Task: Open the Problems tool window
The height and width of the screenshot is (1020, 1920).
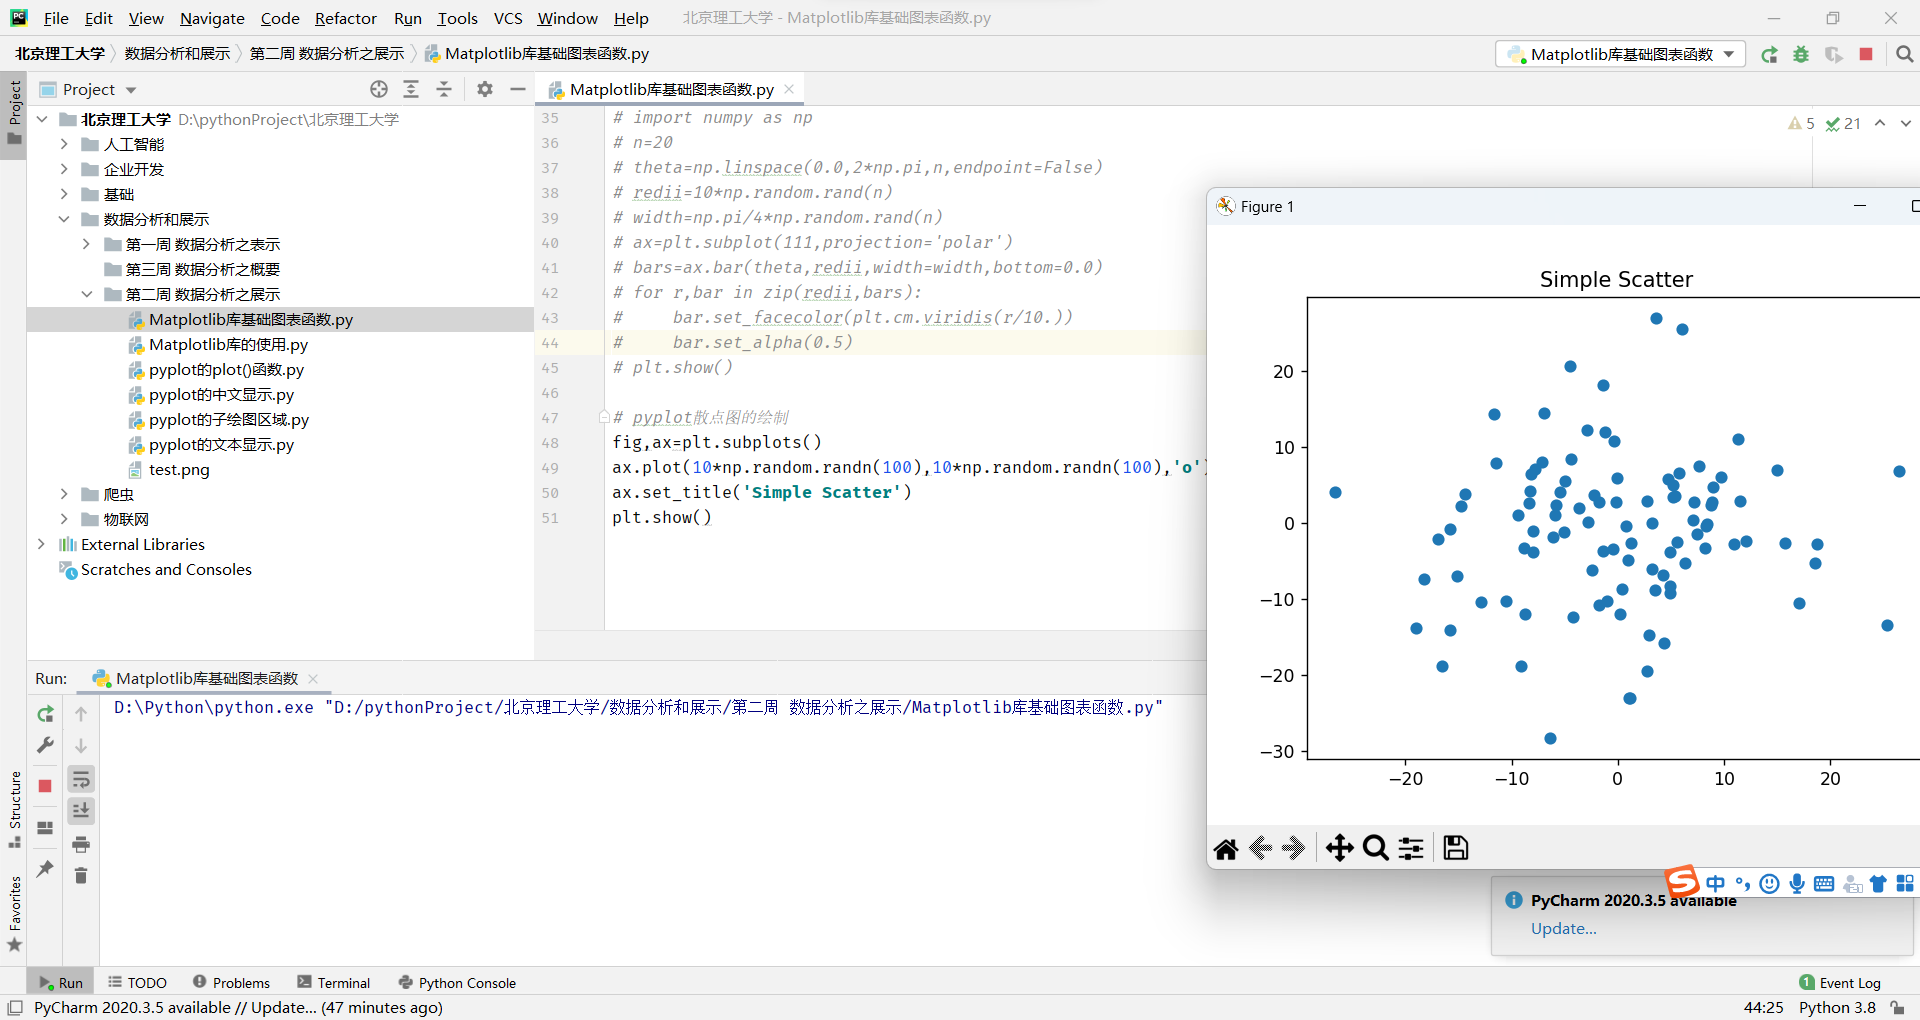Action: tap(231, 983)
